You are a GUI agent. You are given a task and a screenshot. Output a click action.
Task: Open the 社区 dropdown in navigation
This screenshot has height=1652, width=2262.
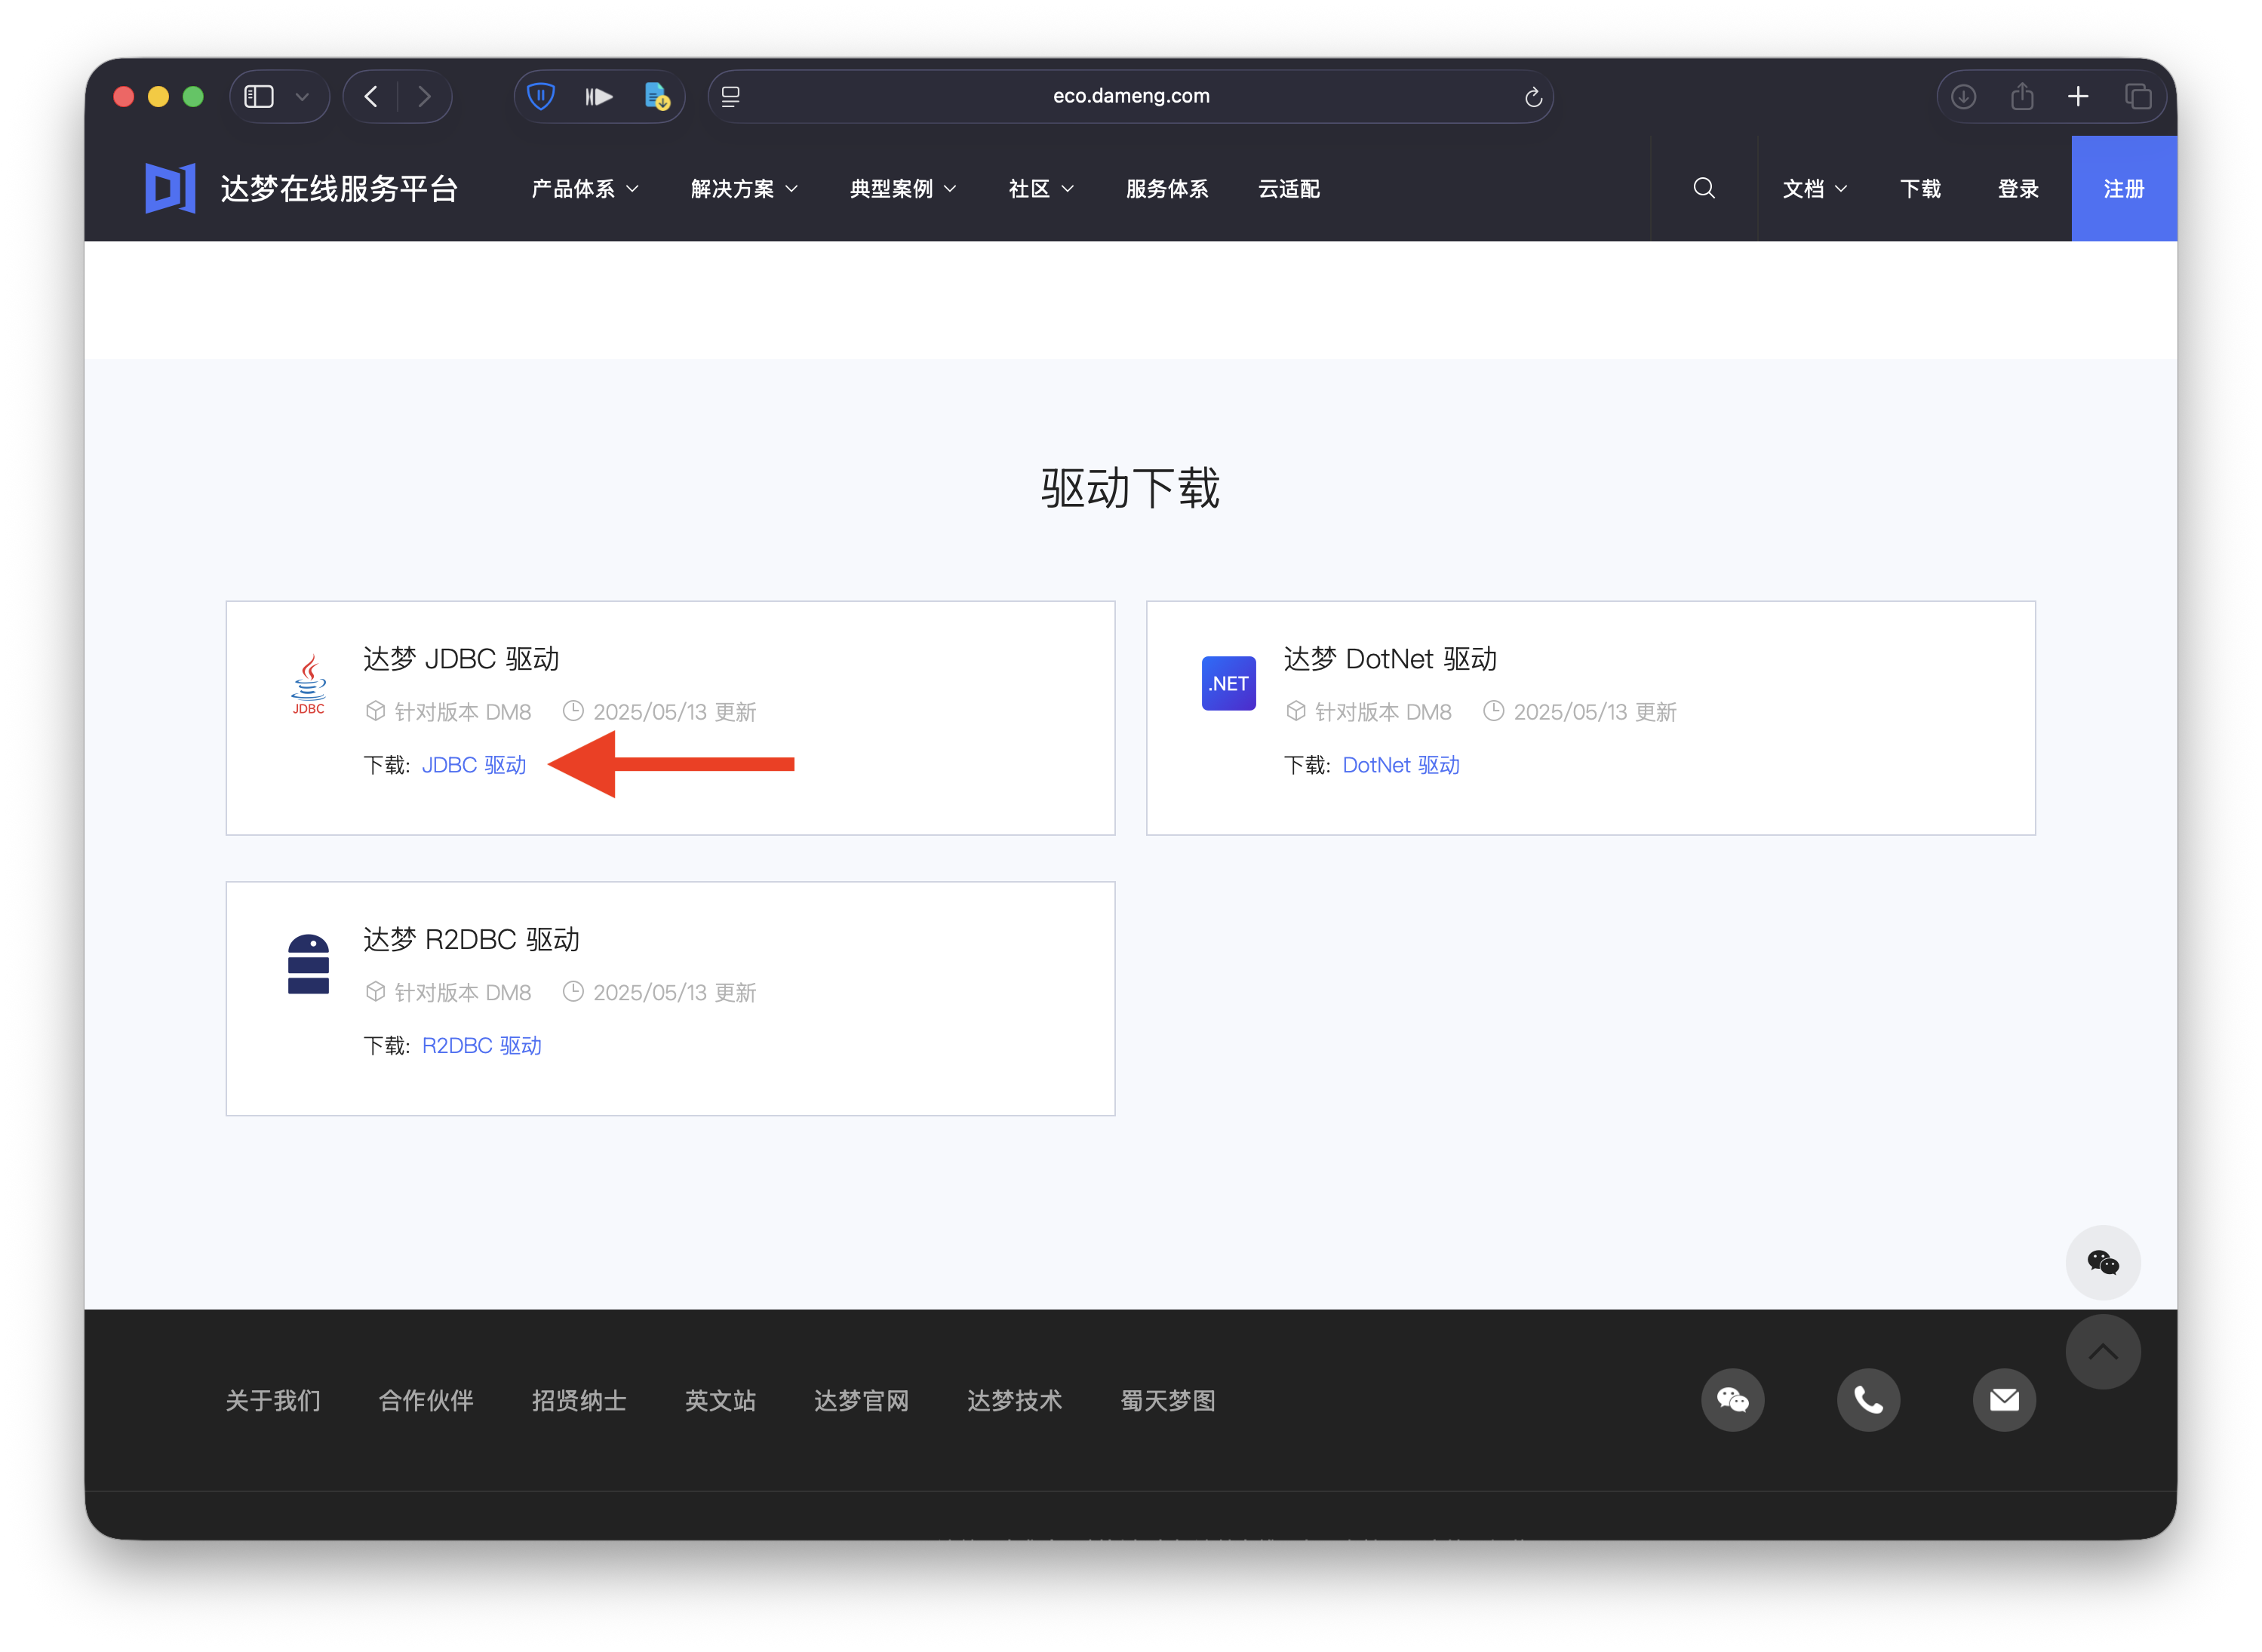(1039, 188)
